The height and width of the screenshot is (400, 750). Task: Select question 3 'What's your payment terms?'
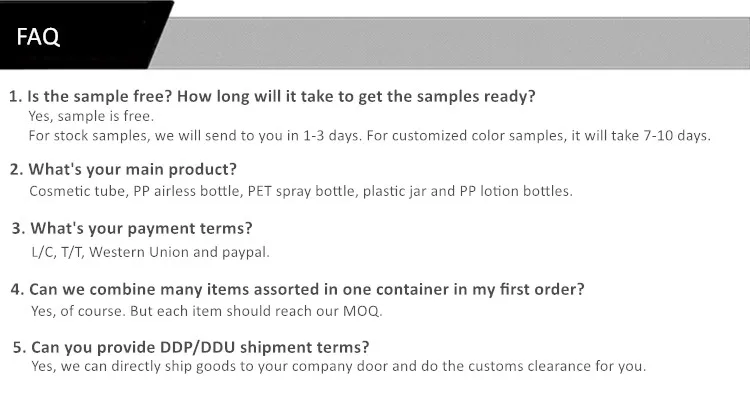pyautogui.click(x=132, y=228)
